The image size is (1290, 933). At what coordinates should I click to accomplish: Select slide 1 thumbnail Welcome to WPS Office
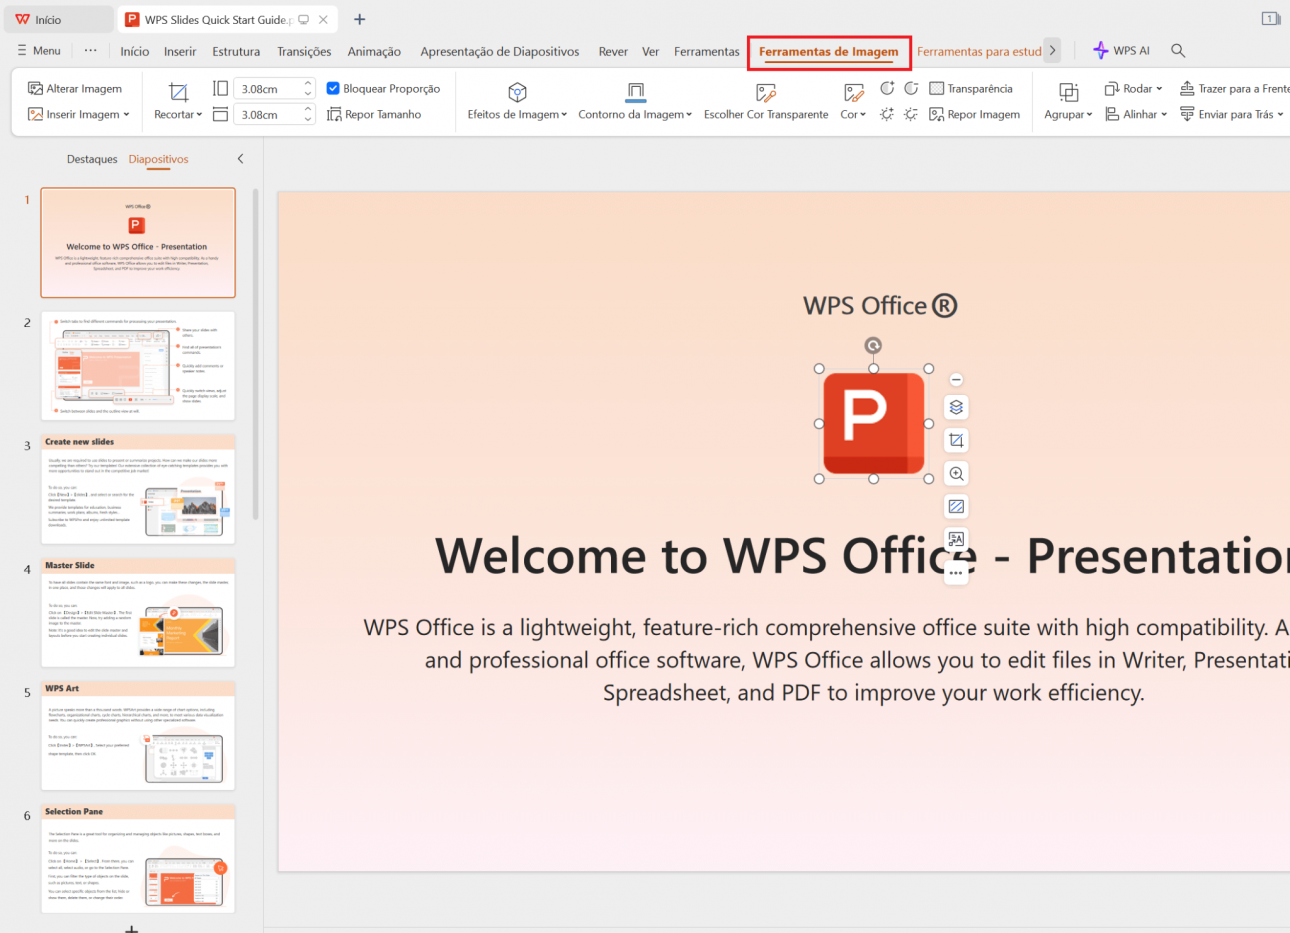[138, 243]
